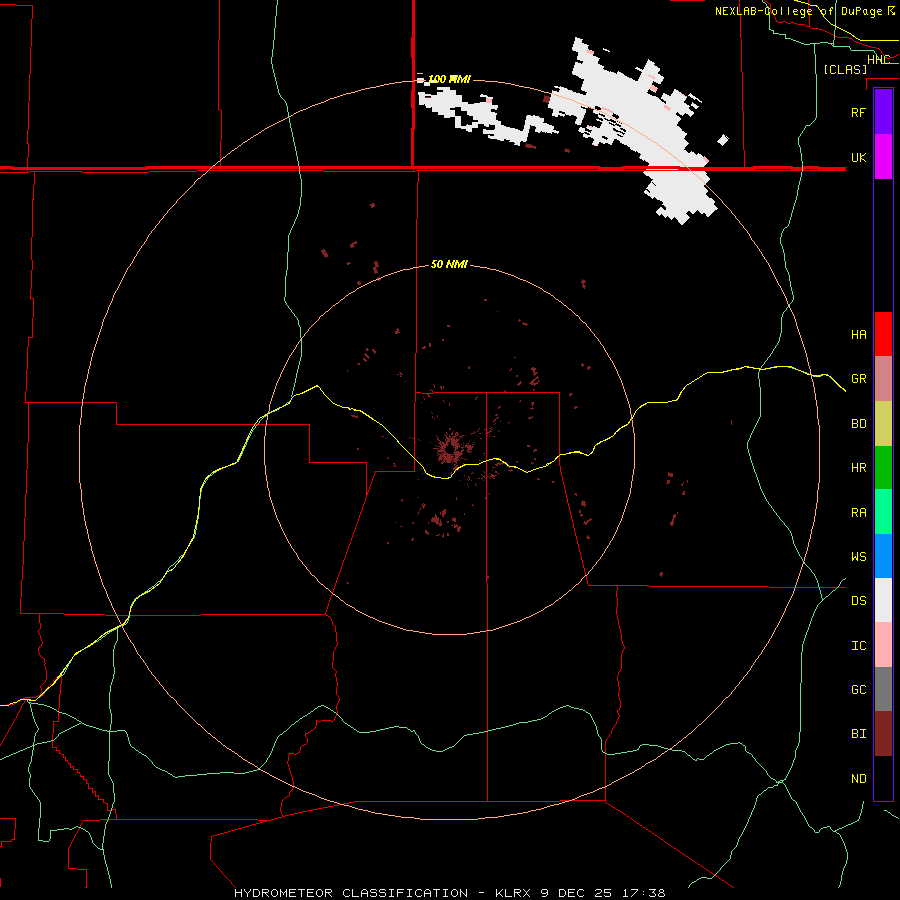This screenshot has width=900, height=900.
Task: Click the "NEXLAB-College of DuPage" credit text
Action: tap(798, 11)
